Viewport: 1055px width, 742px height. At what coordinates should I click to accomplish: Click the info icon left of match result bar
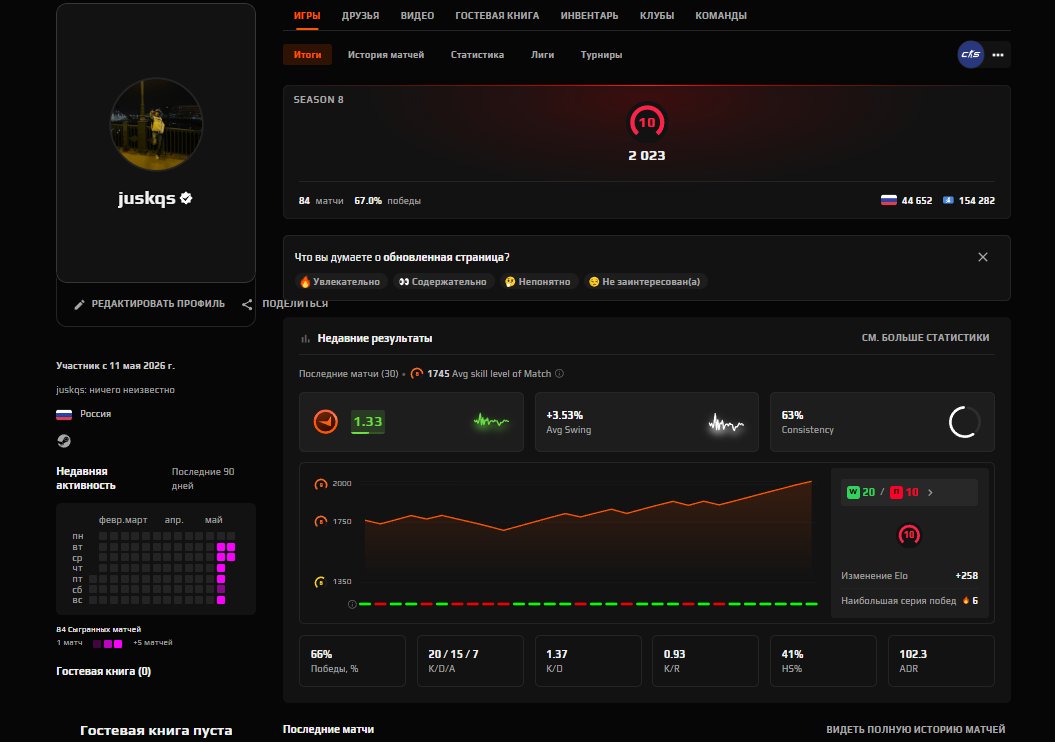click(352, 604)
